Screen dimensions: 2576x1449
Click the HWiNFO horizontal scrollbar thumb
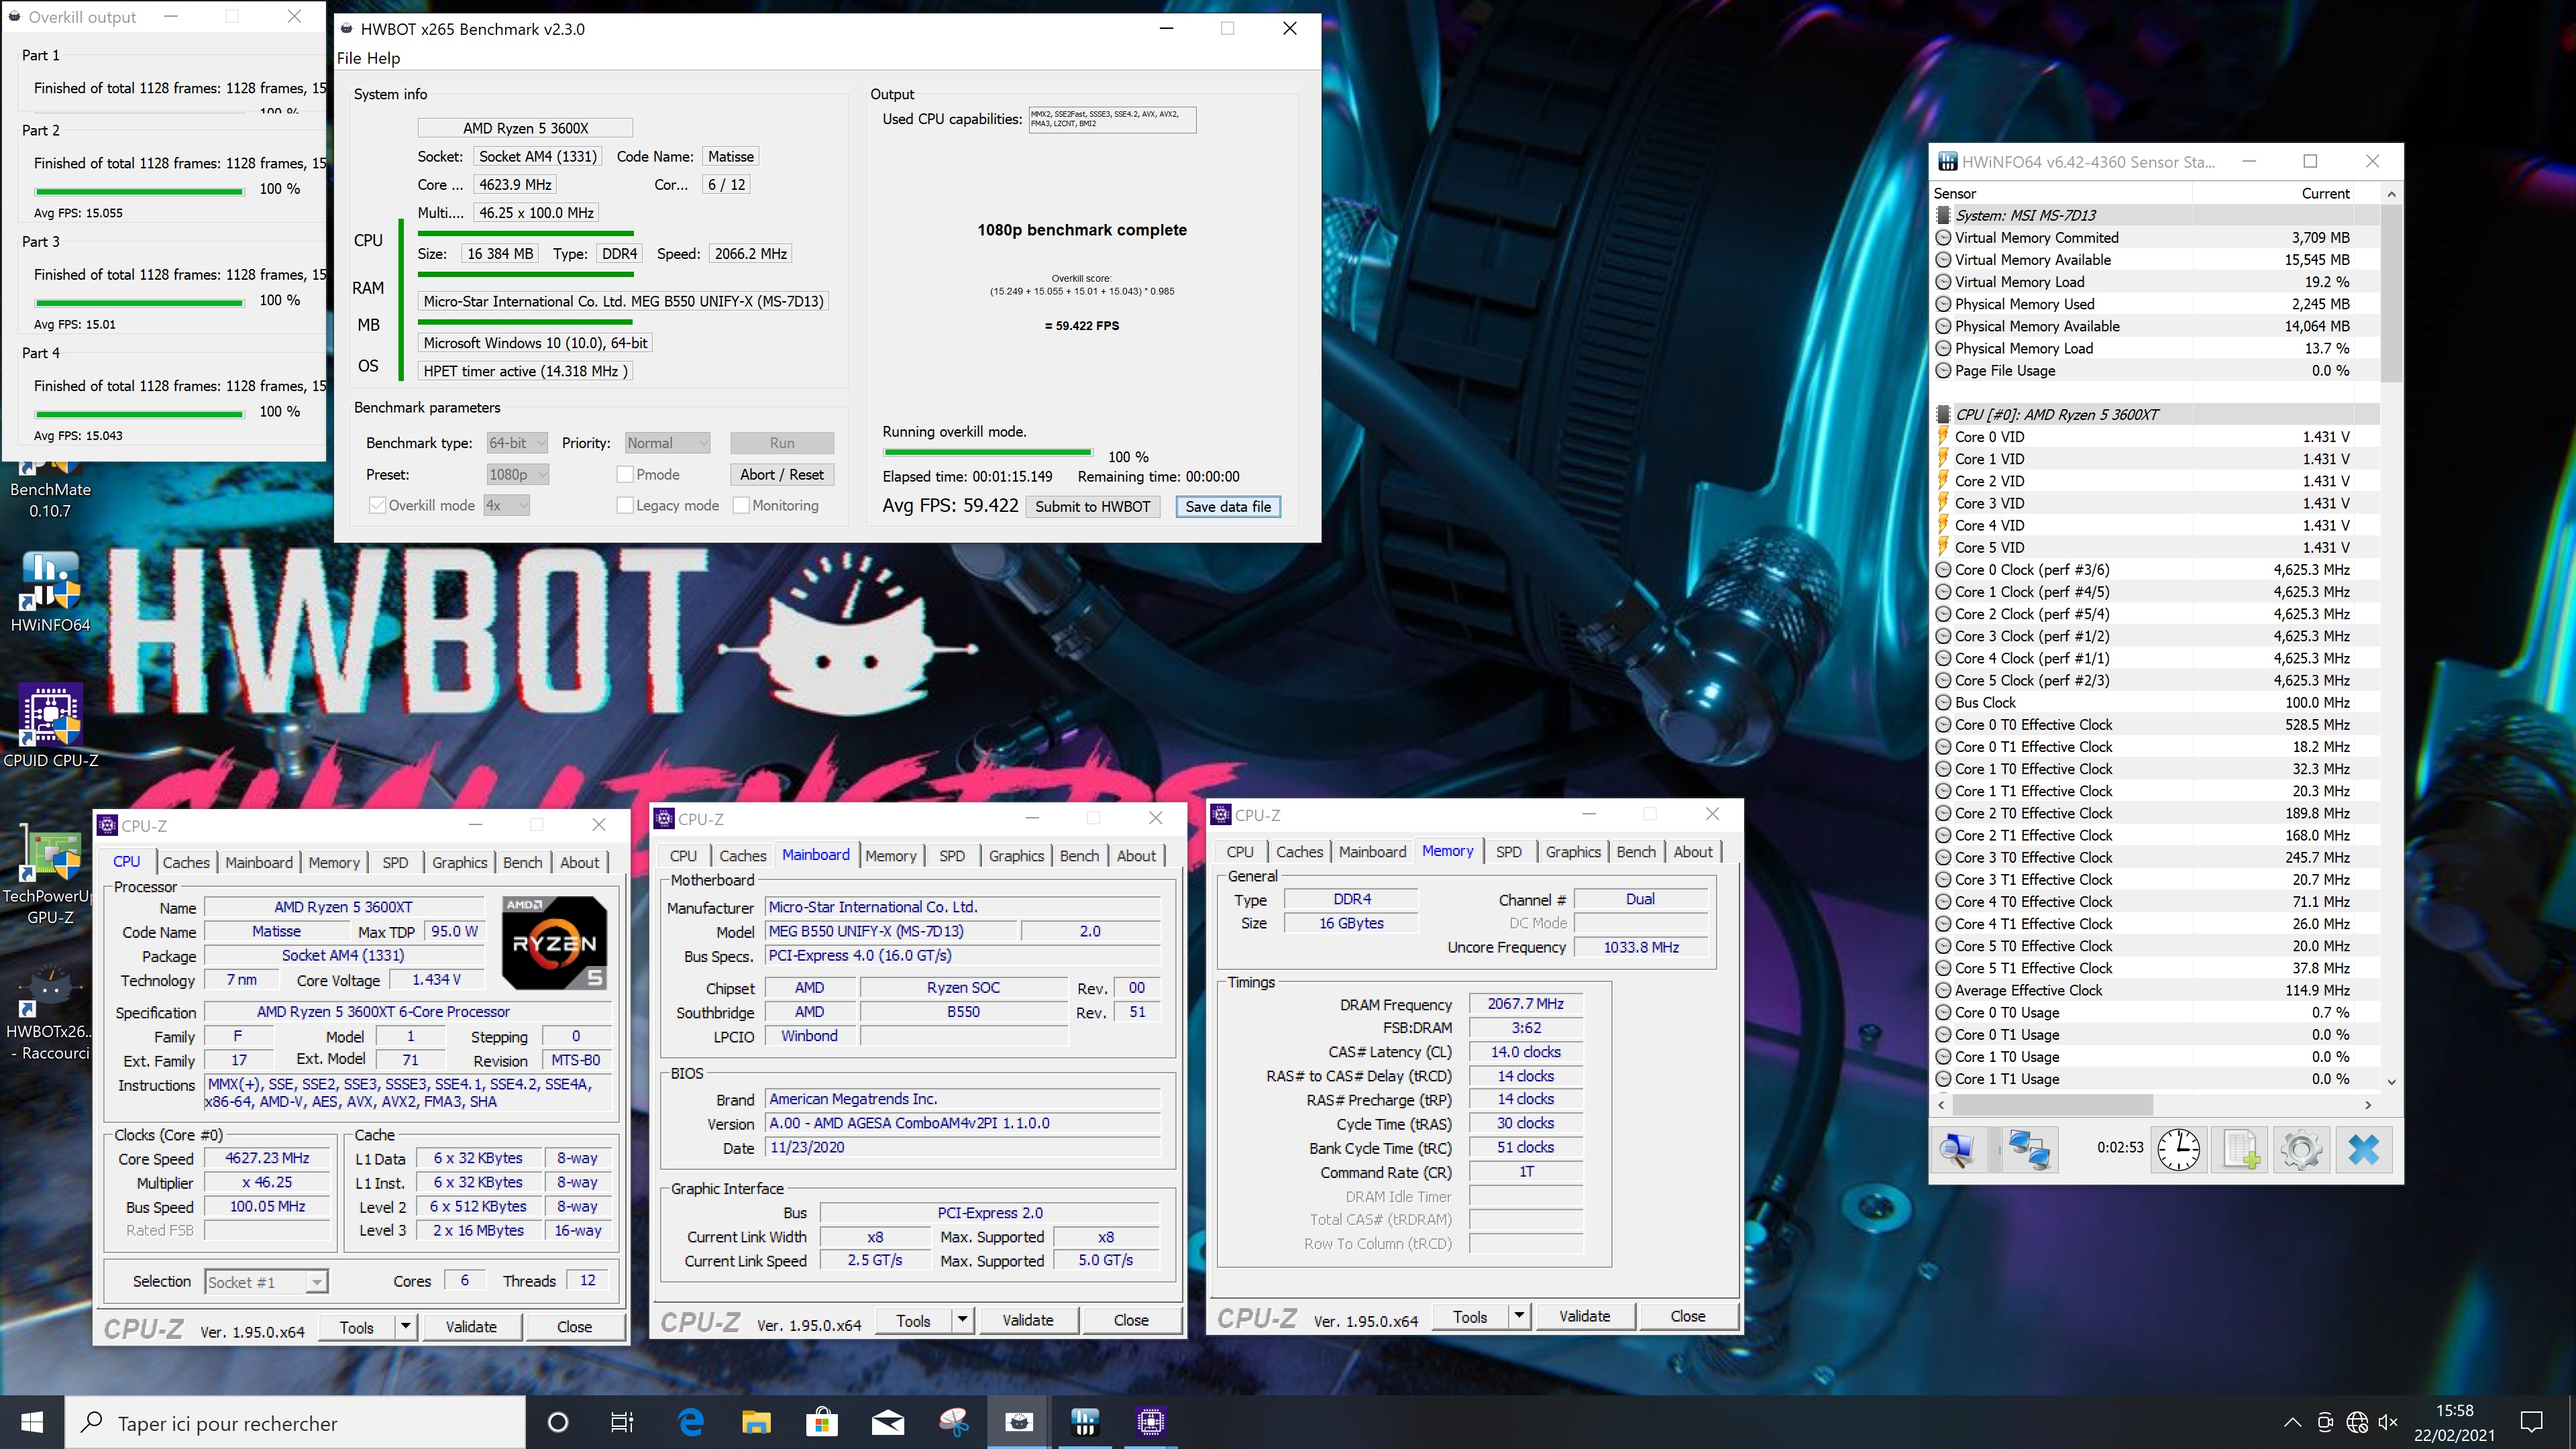click(2052, 1105)
